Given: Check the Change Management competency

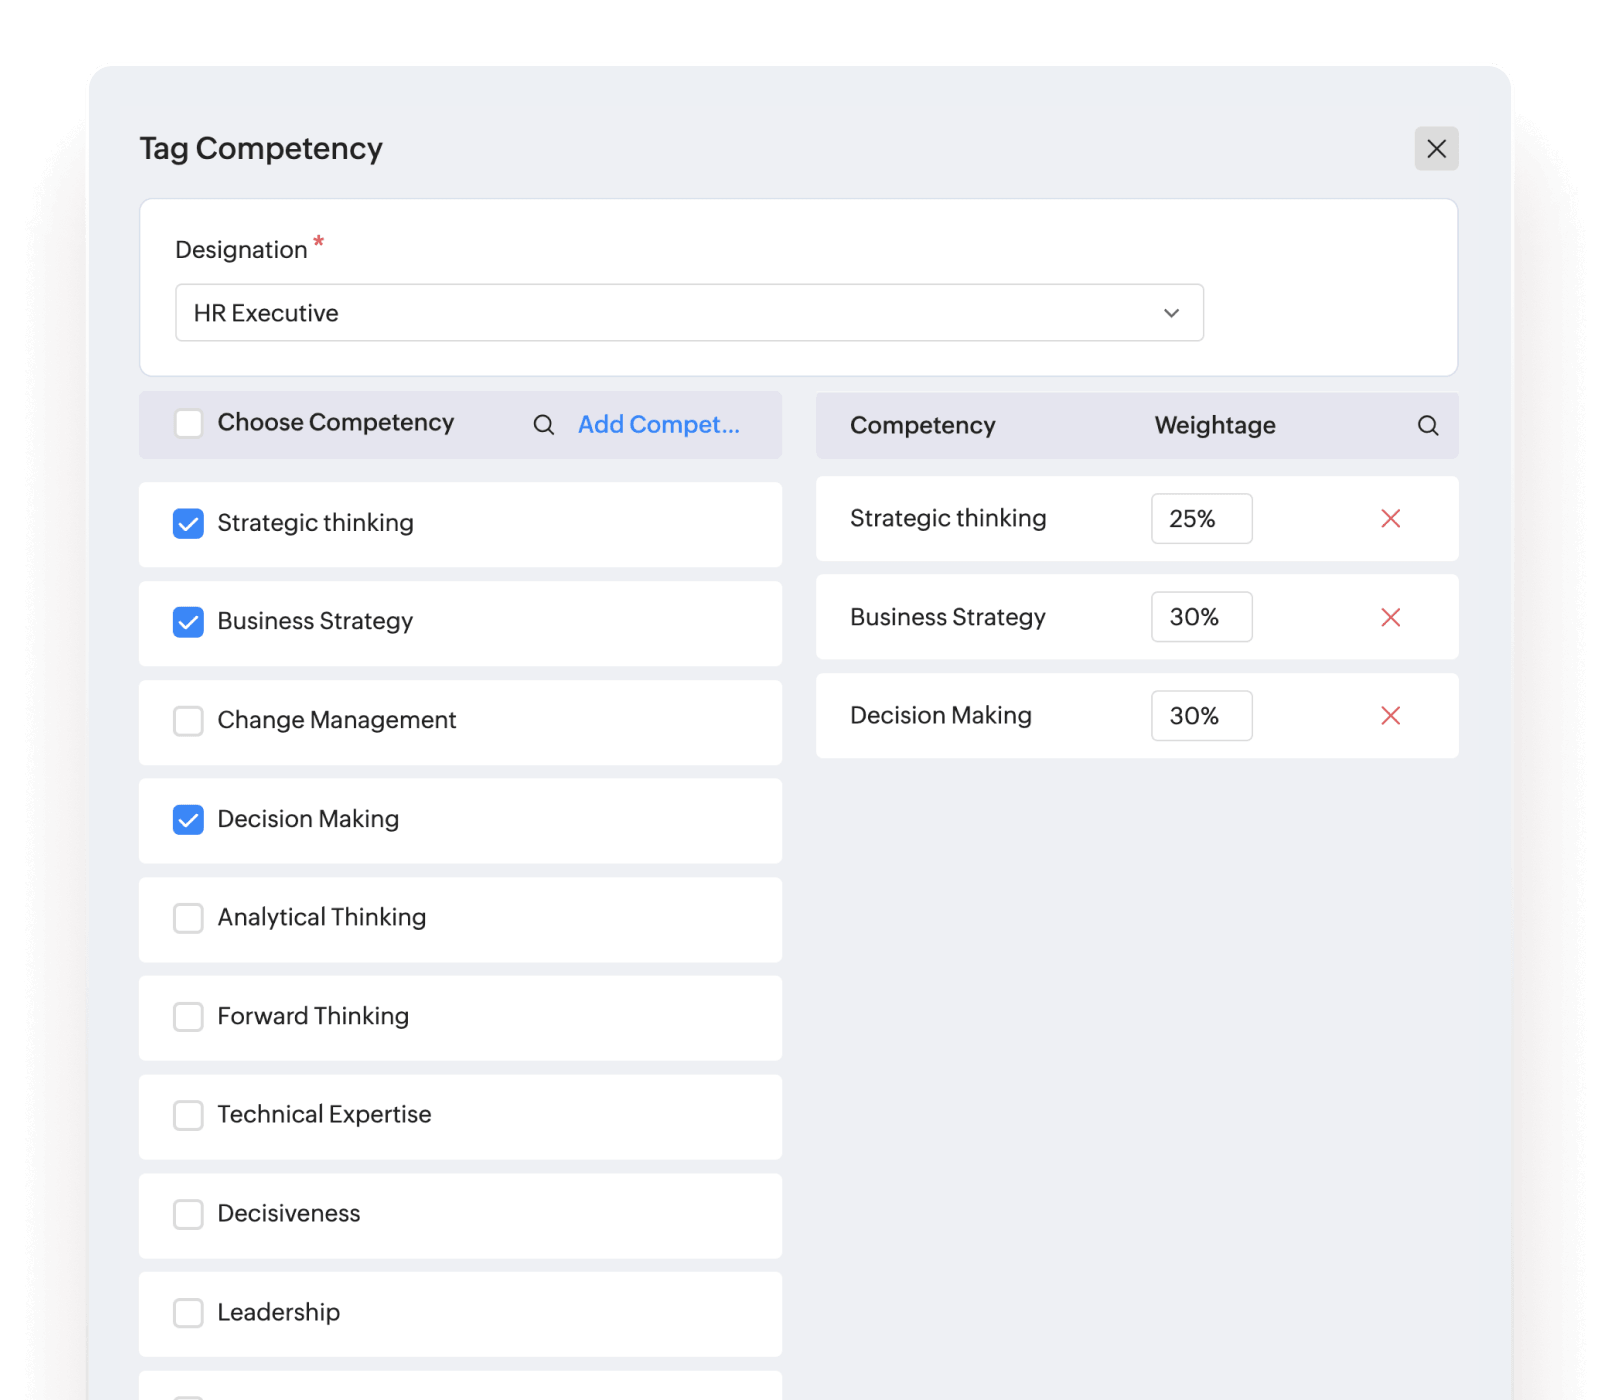Looking at the screenshot, I should 188,721.
